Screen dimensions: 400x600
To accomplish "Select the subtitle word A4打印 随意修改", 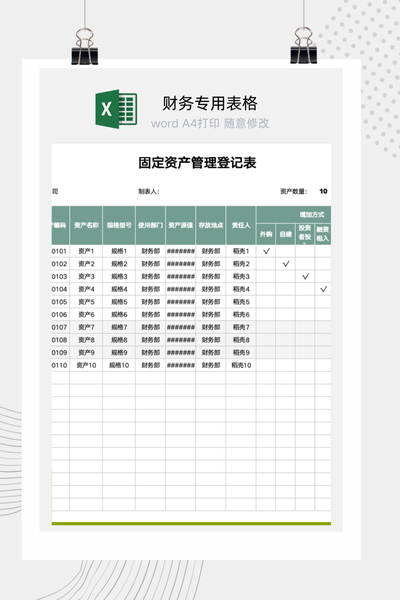I will 210,123.
